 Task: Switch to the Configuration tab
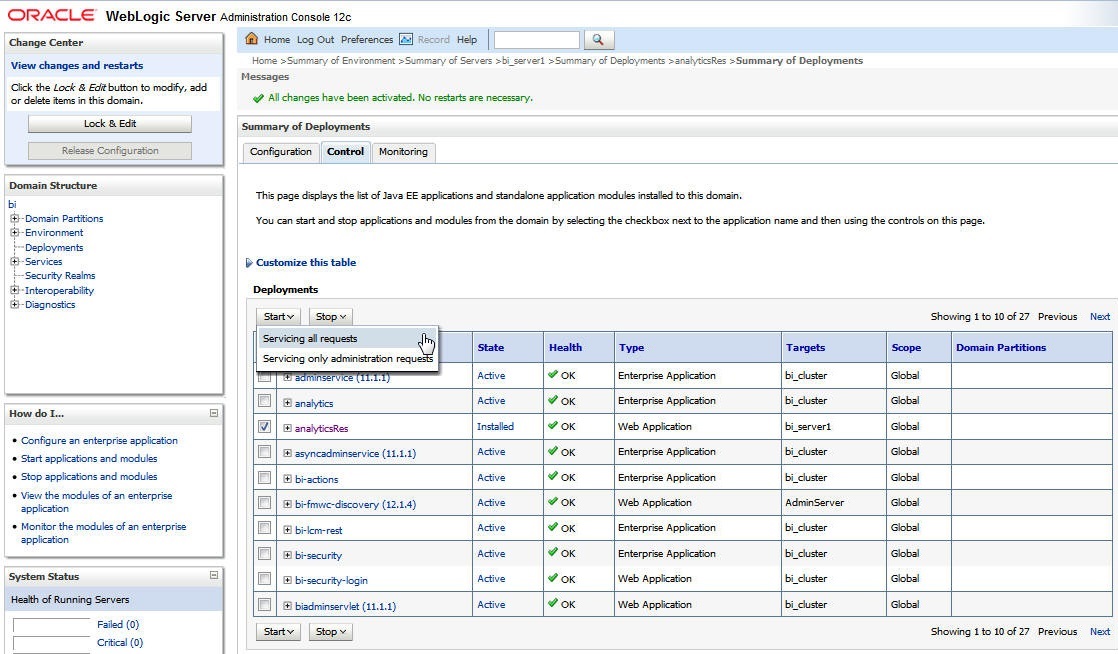pyautogui.click(x=281, y=152)
